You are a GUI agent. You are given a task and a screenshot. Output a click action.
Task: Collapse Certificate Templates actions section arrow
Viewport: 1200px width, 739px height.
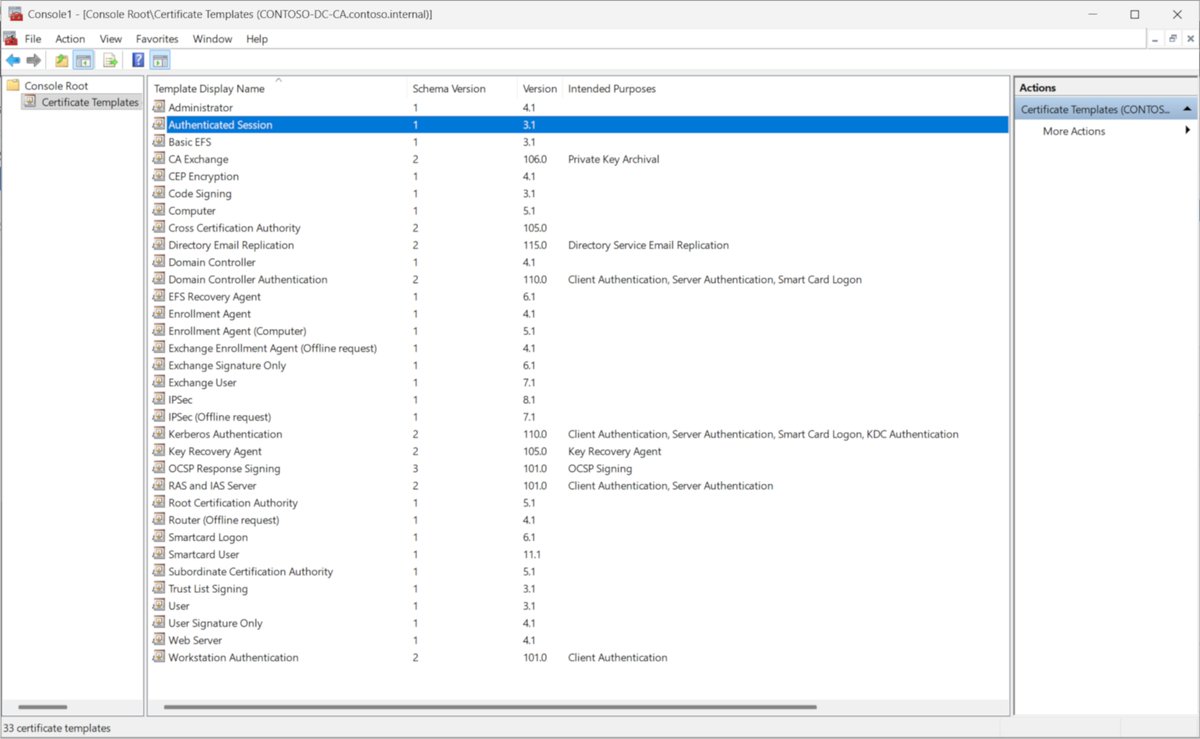coord(1186,109)
